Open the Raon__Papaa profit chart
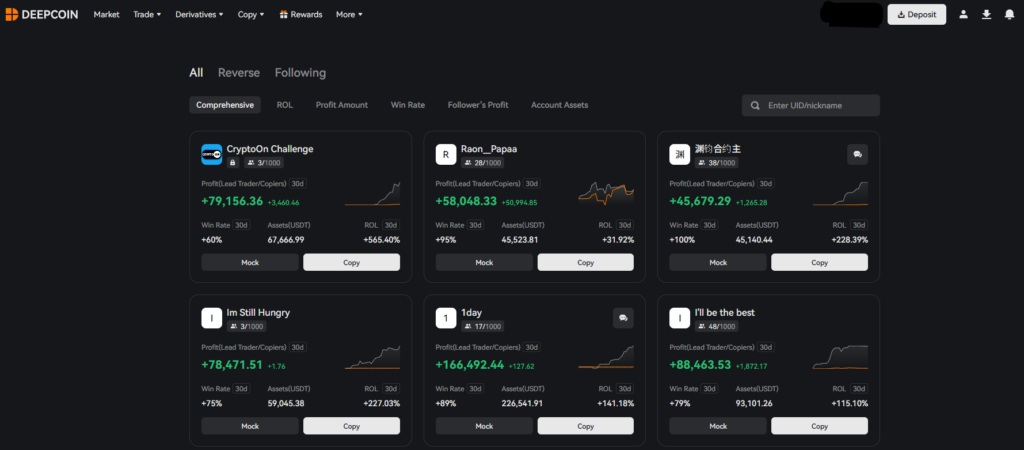This screenshot has width=1024, height=450. pyautogui.click(x=606, y=194)
